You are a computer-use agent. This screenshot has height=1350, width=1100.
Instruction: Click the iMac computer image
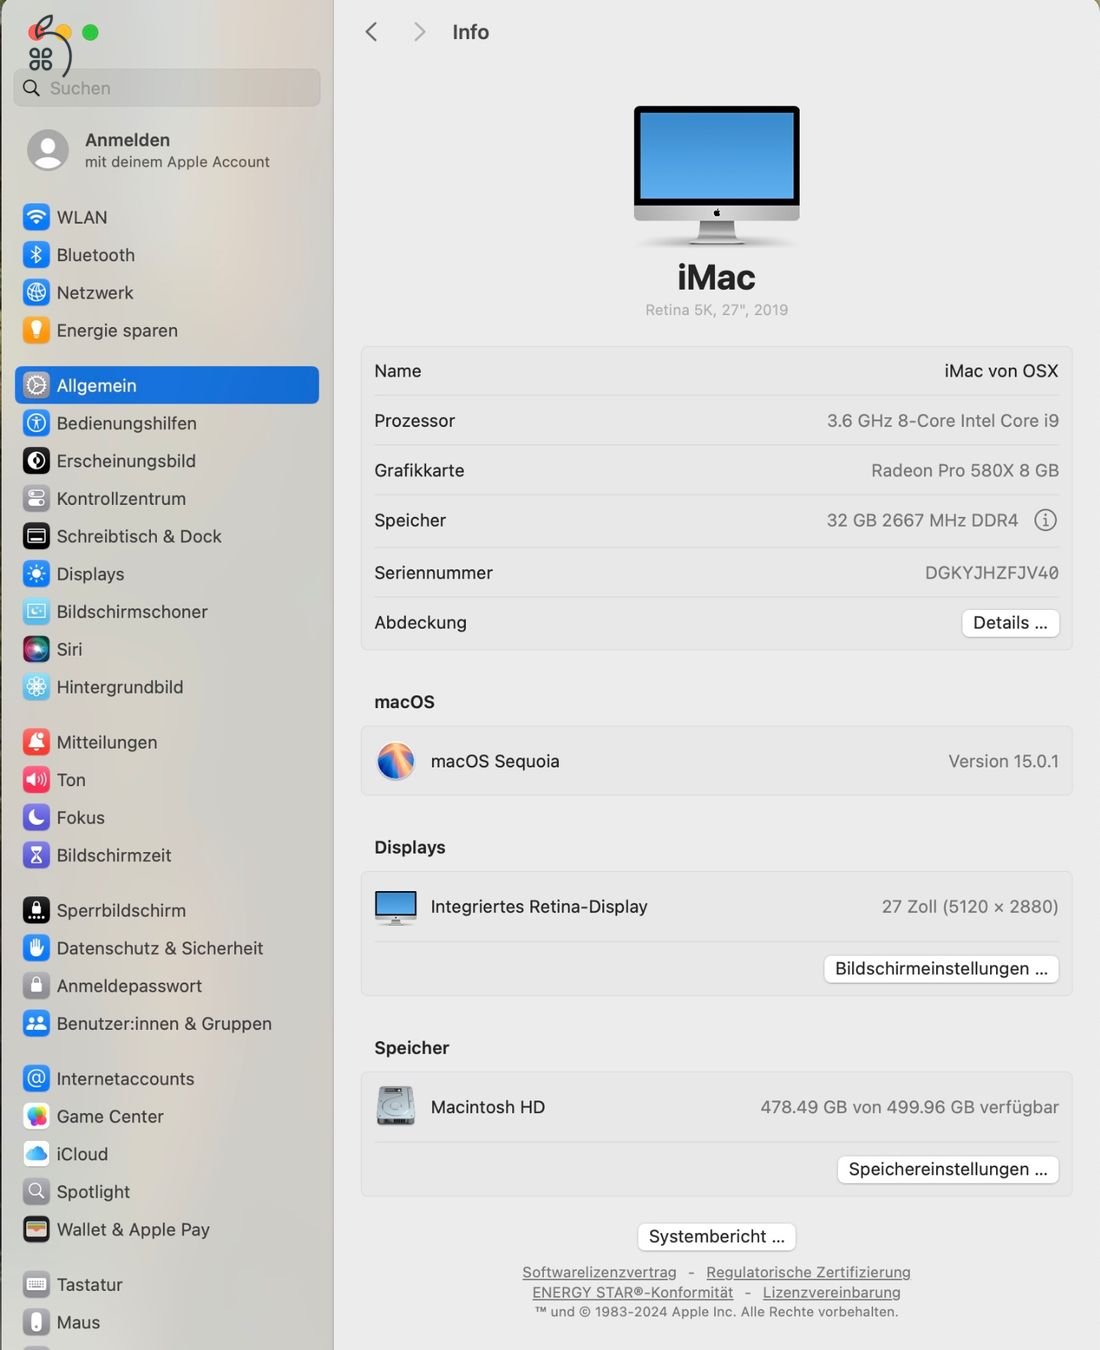coord(717,176)
